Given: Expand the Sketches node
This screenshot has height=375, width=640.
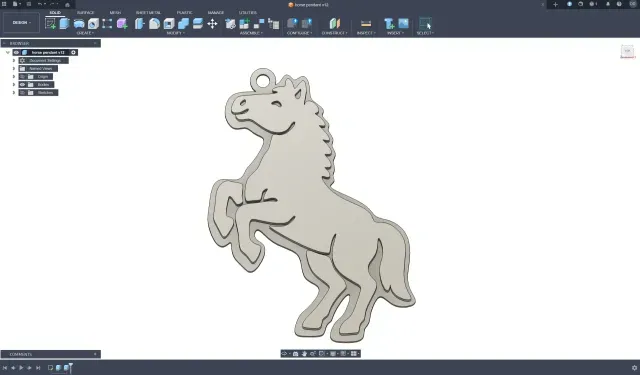Looking at the screenshot, I should [x=14, y=93].
